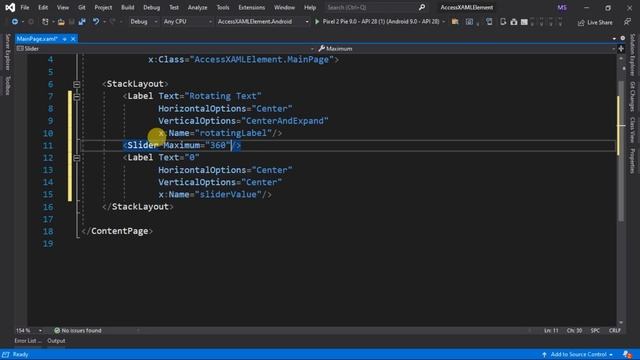This screenshot has width=640, height=360.
Task: Click the search magnifier icon
Action: pyautogui.click(x=422, y=7)
